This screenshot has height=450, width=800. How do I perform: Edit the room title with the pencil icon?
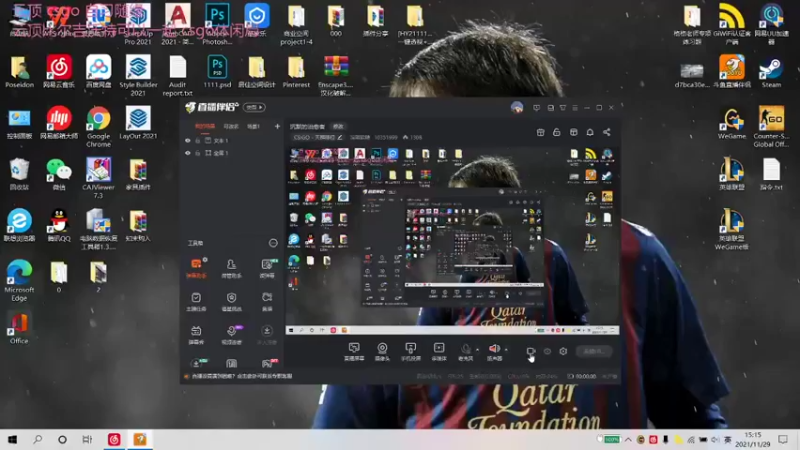[340, 137]
